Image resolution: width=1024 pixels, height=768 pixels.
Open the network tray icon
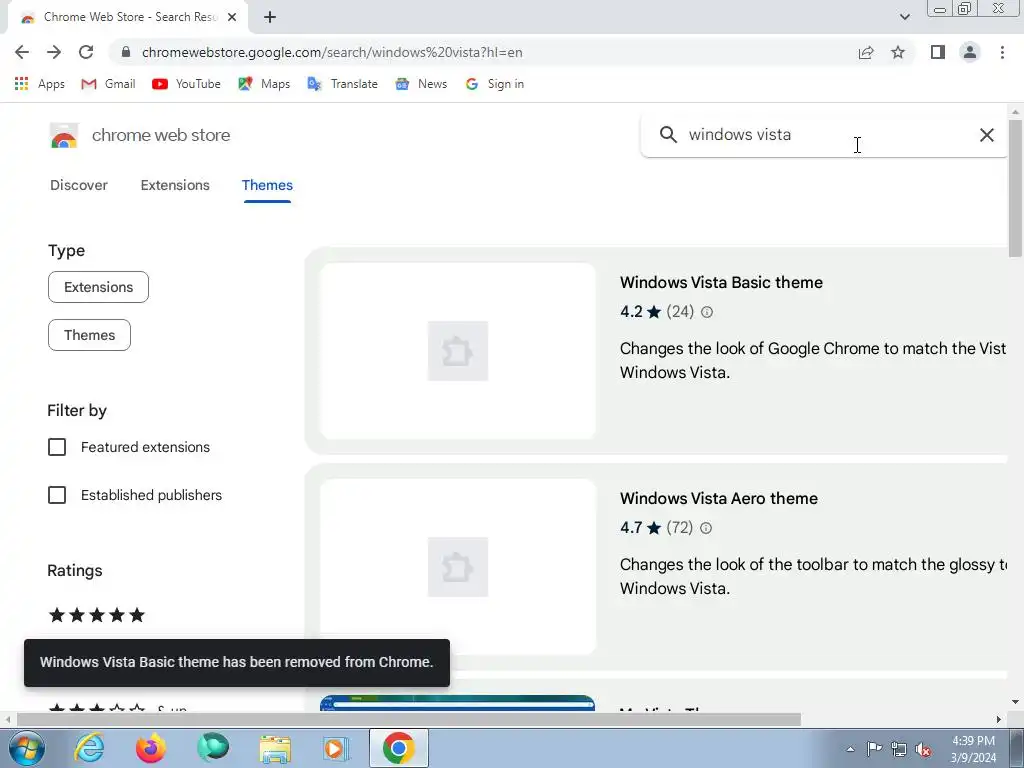pyautogui.click(x=899, y=749)
